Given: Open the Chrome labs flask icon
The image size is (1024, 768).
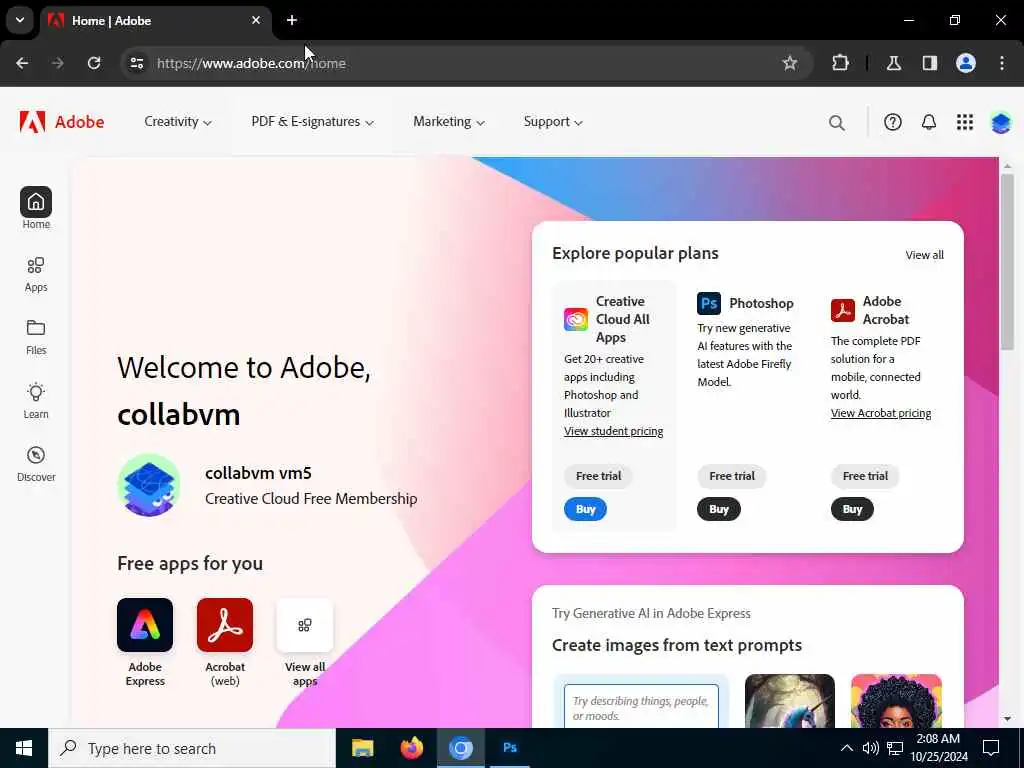Looking at the screenshot, I should coord(893,63).
